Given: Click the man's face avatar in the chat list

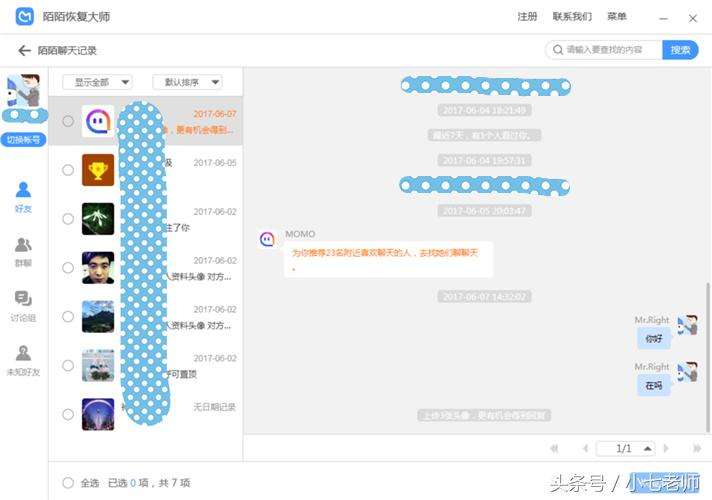Looking at the screenshot, I should point(98,267).
